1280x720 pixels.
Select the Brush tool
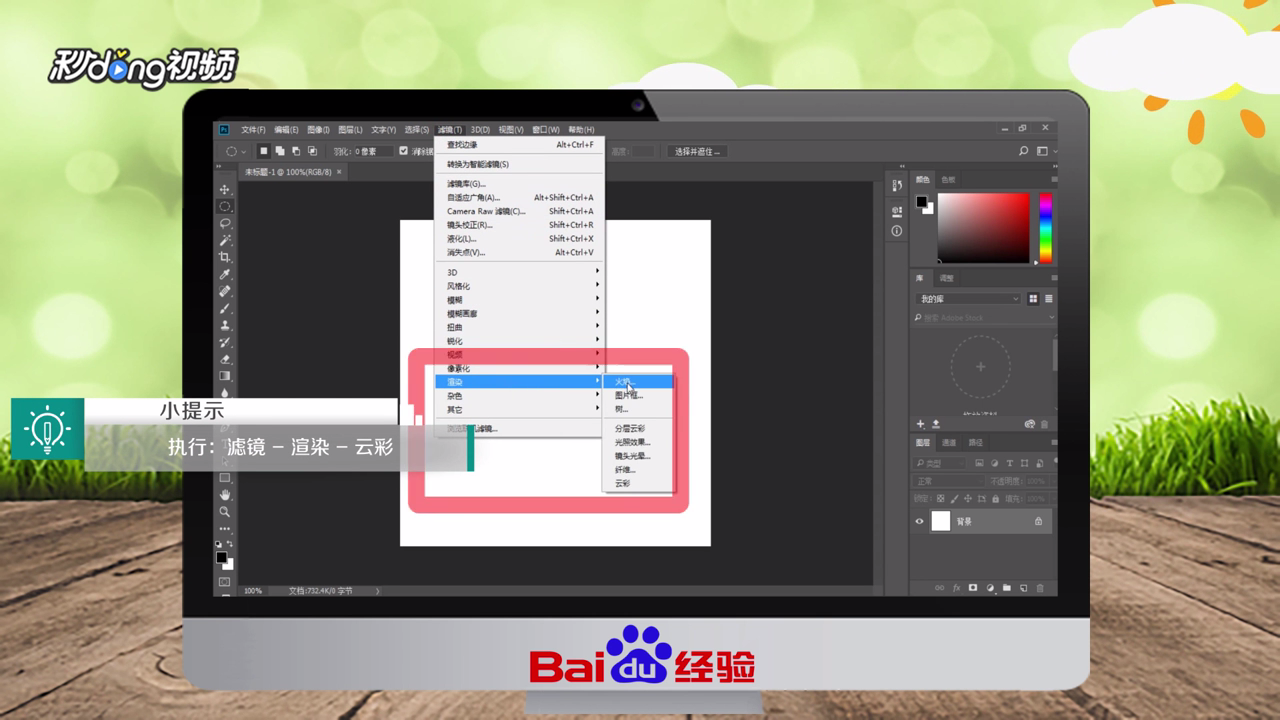tap(225, 309)
